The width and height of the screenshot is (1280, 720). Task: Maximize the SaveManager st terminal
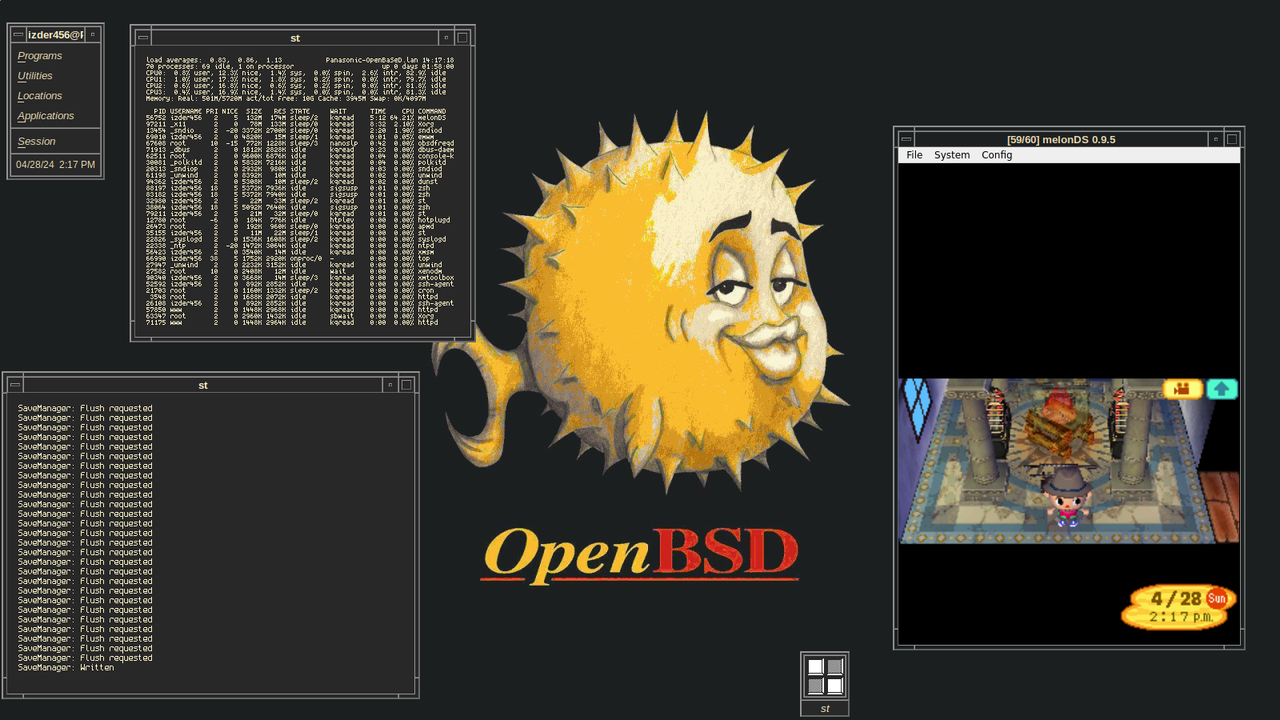coord(407,384)
